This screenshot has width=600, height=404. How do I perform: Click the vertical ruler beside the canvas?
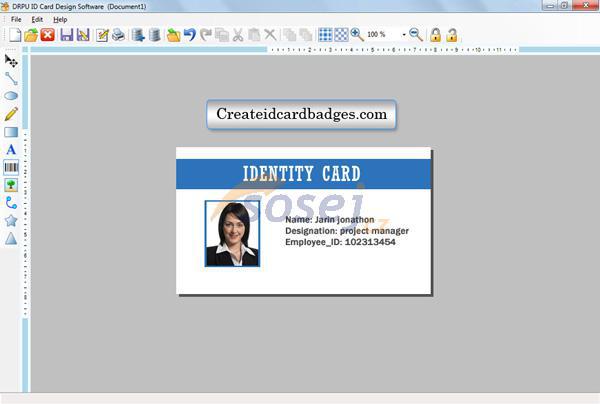coord(26,224)
